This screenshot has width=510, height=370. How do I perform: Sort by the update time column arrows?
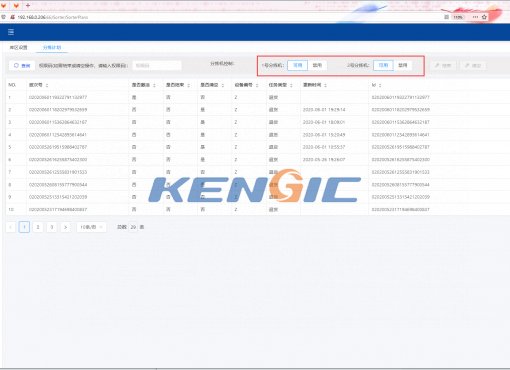325,85
